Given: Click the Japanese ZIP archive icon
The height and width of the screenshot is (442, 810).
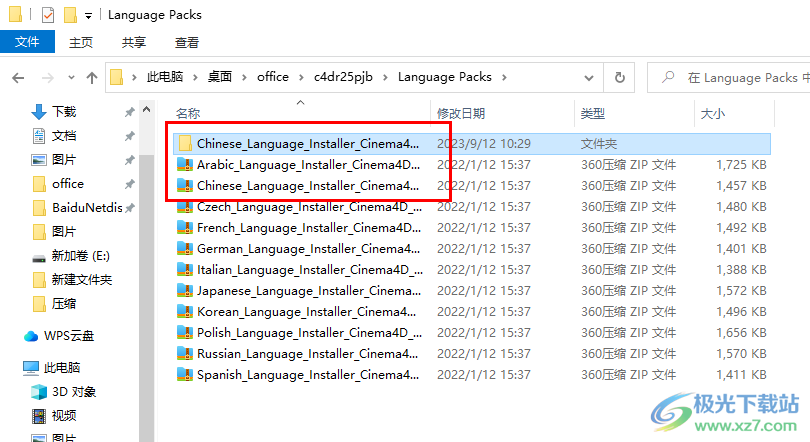Looking at the screenshot, I should coord(184,291).
